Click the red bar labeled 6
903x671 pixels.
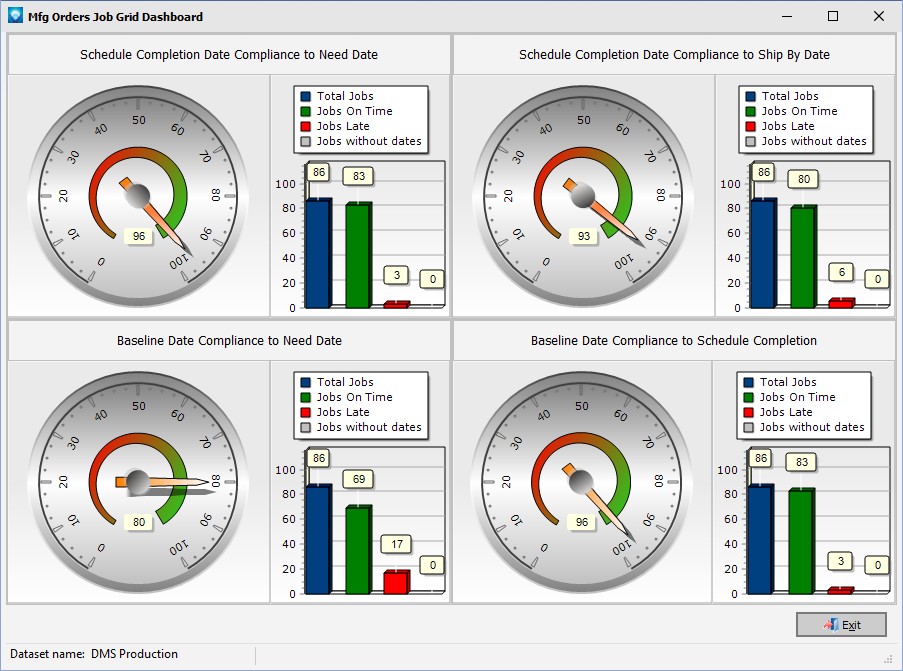pos(840,303)
